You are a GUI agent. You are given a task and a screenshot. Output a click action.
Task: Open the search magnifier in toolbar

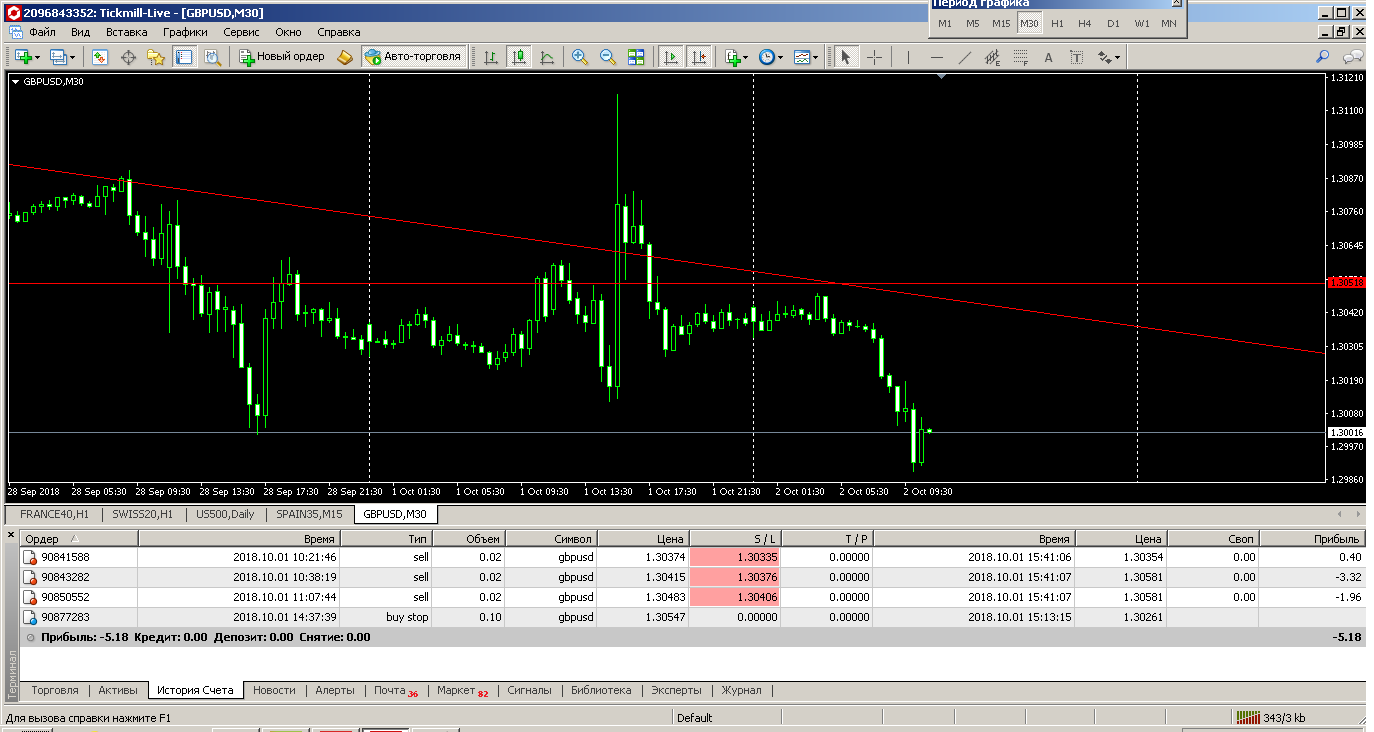coord(1322,57)
